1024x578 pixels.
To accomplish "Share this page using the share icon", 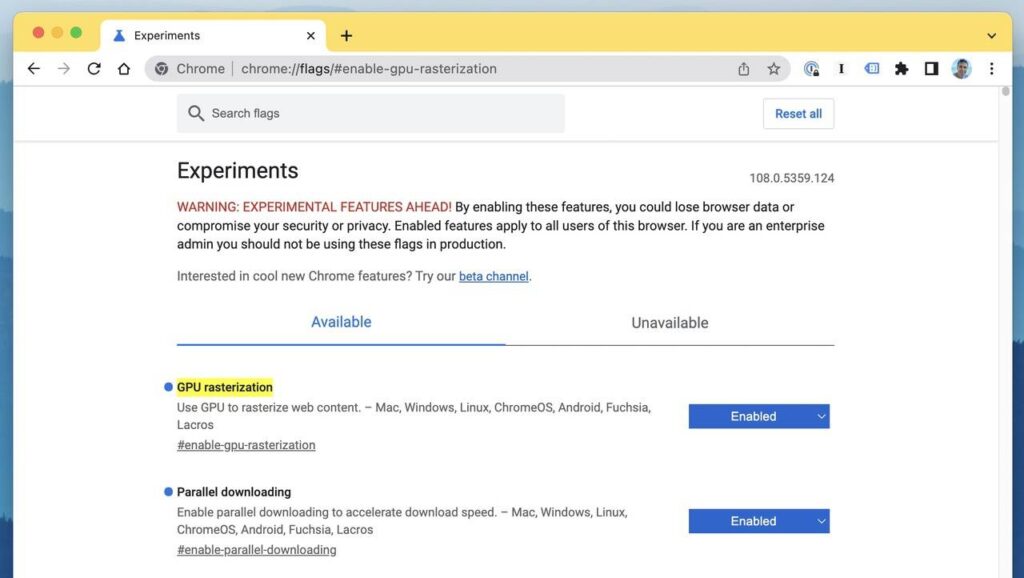I will (x=743, y=69).
